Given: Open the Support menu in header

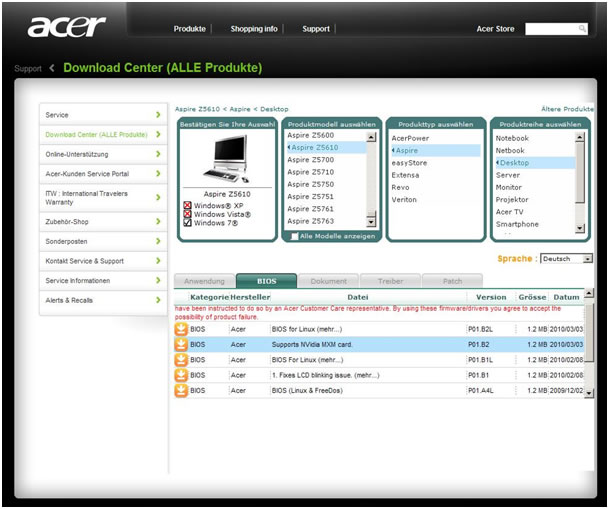Looking at the screenshot, I should pos(316,29).
